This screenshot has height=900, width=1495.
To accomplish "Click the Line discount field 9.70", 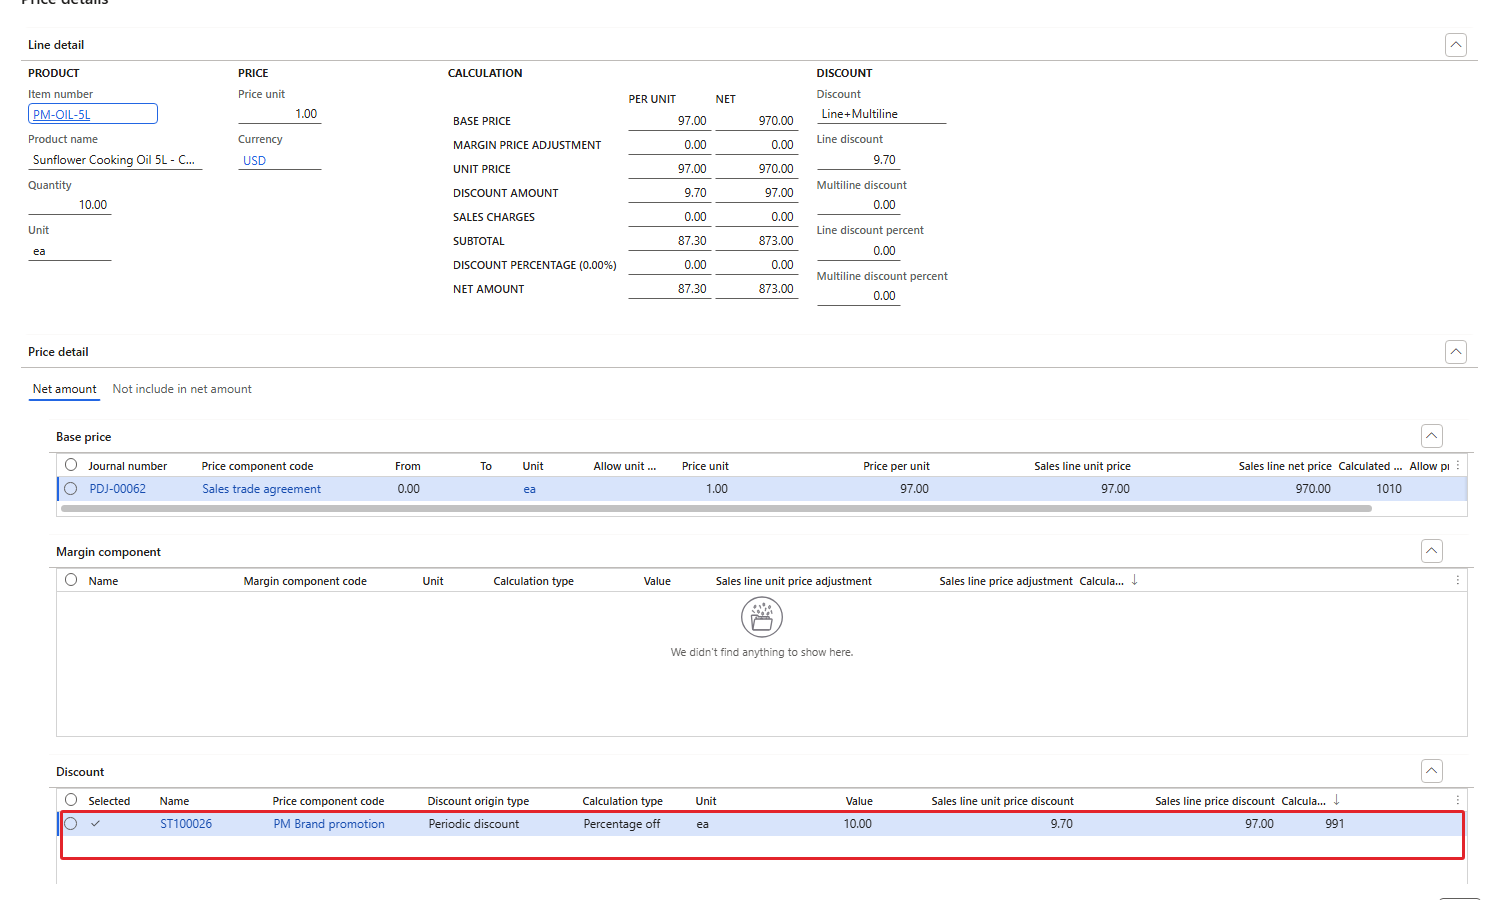I will tap(859, 160).
